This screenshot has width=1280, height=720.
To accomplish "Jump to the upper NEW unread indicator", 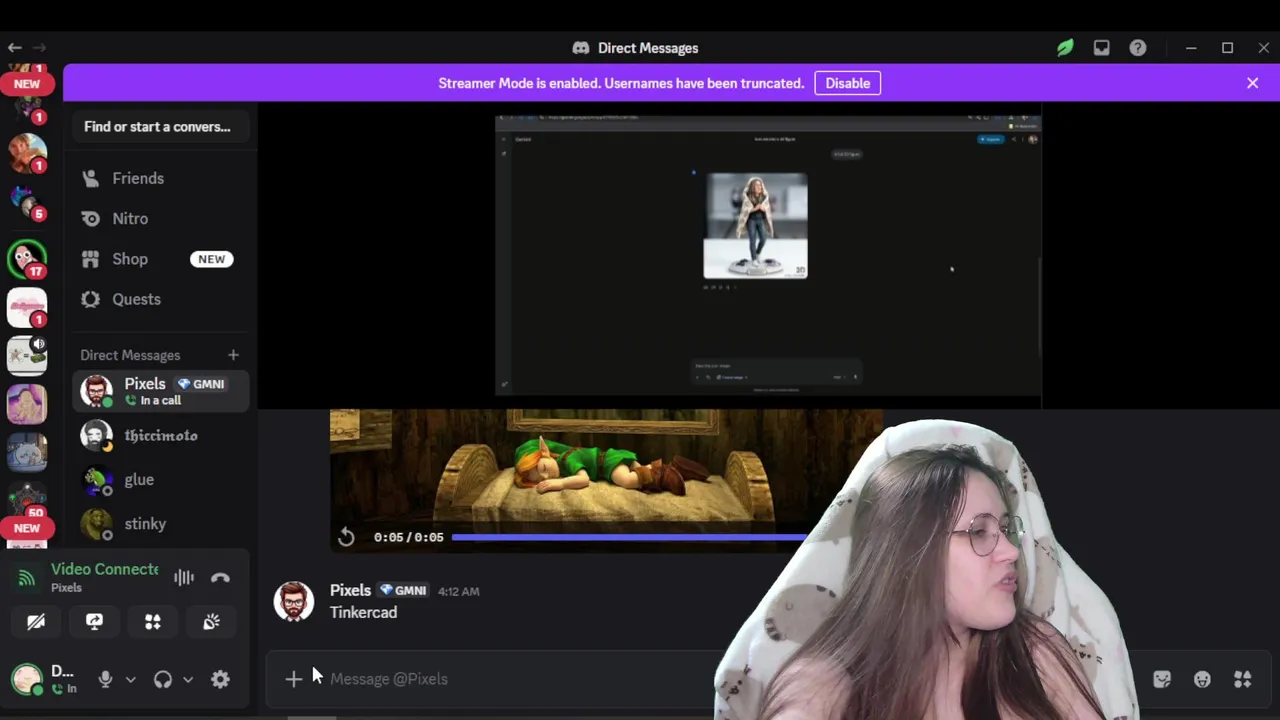I will (x=27, y=84).
